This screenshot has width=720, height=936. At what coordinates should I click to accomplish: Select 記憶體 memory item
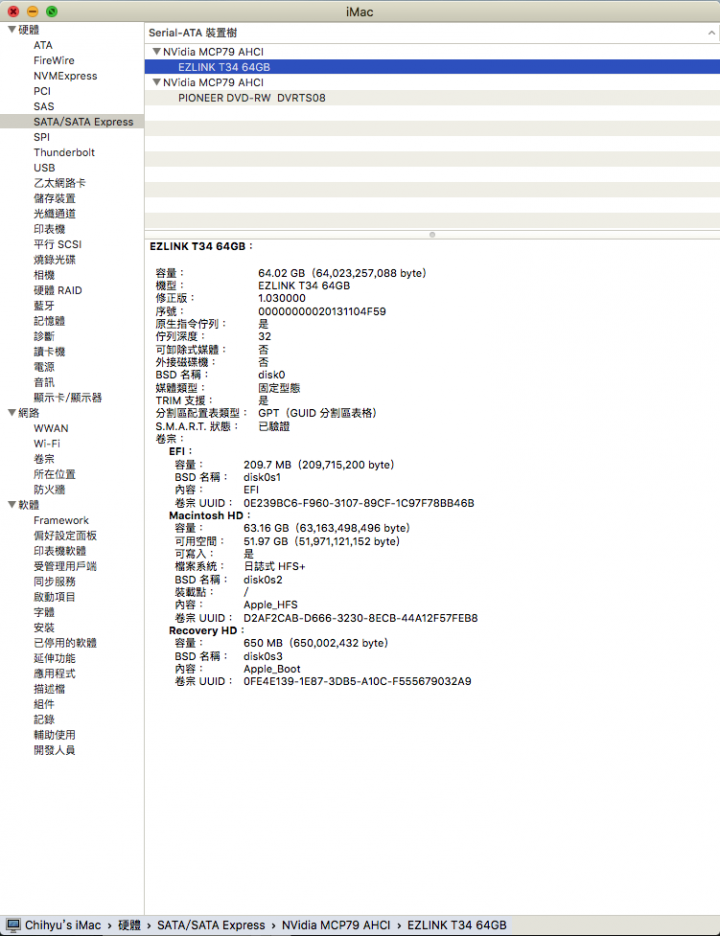50,321
